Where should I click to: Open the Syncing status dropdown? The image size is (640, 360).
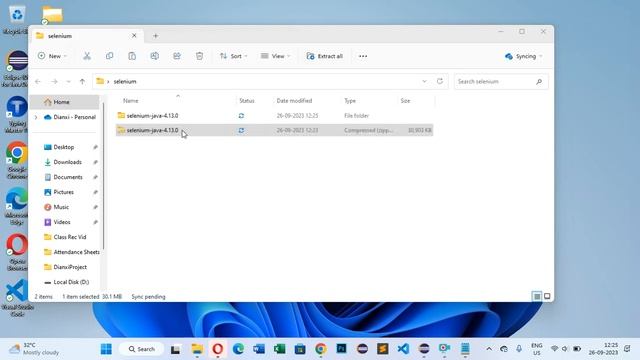point(524,56)
